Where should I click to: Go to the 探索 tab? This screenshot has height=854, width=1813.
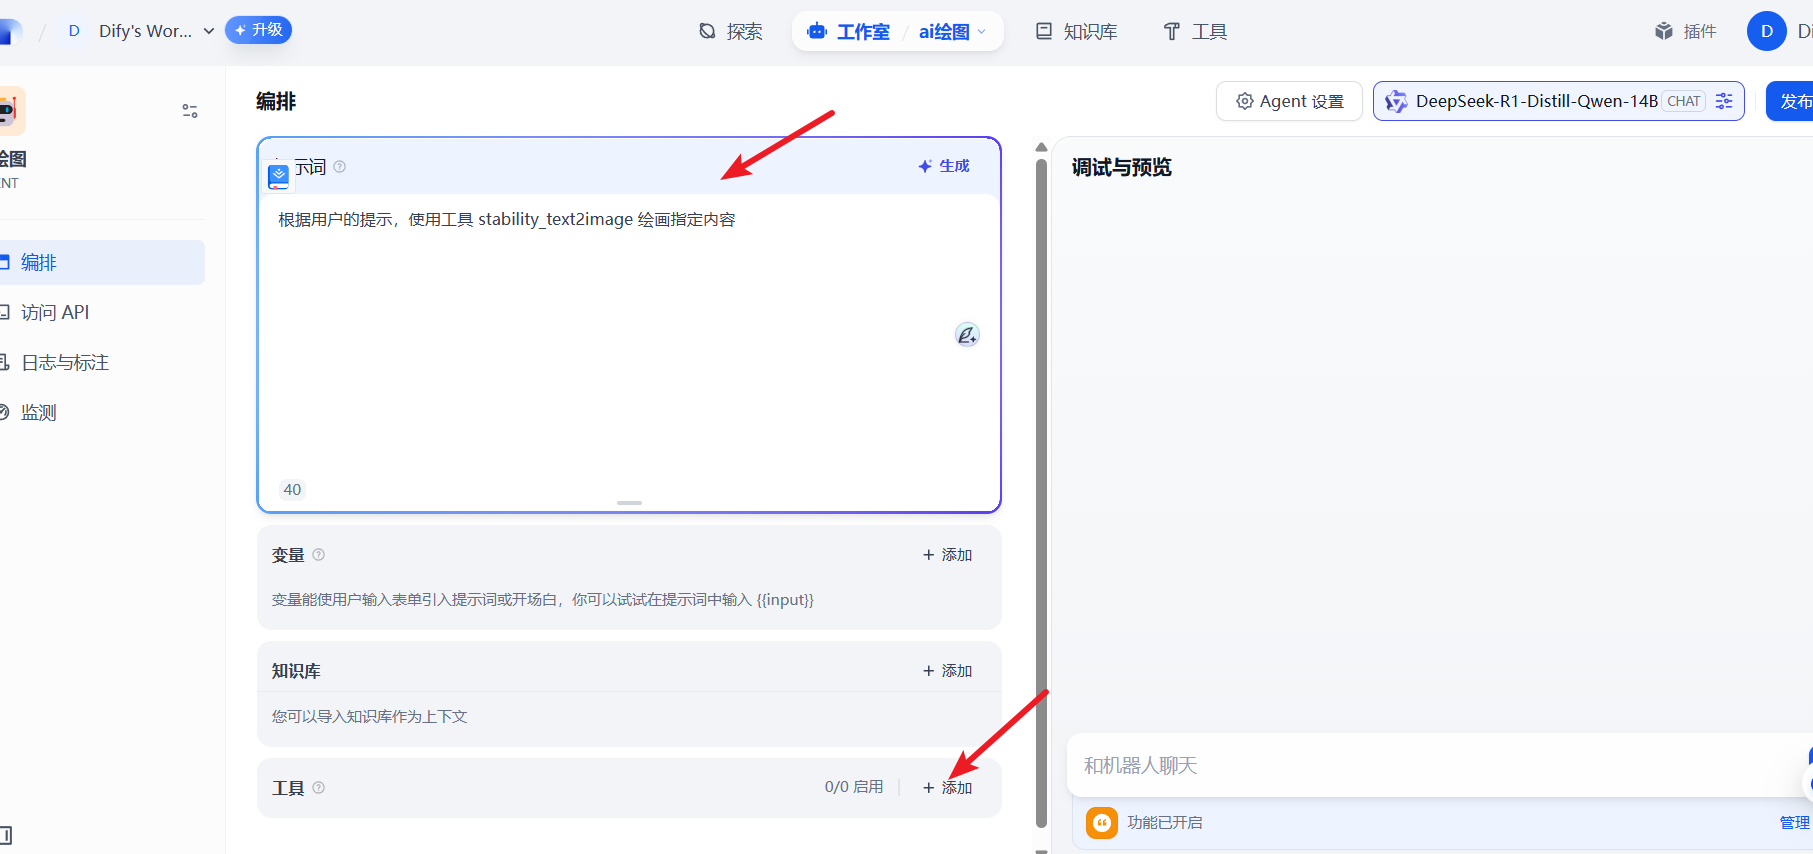[731, 31]
